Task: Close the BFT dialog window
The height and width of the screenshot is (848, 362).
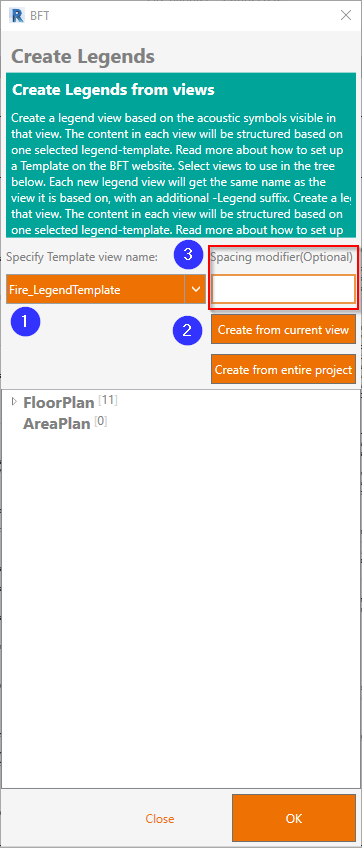Action: [x=346, y=15]
